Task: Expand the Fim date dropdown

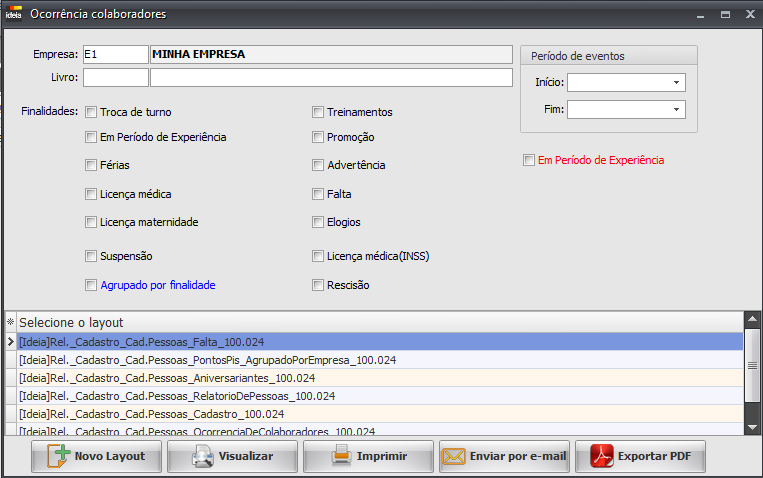Action: [x=676, y=109]
